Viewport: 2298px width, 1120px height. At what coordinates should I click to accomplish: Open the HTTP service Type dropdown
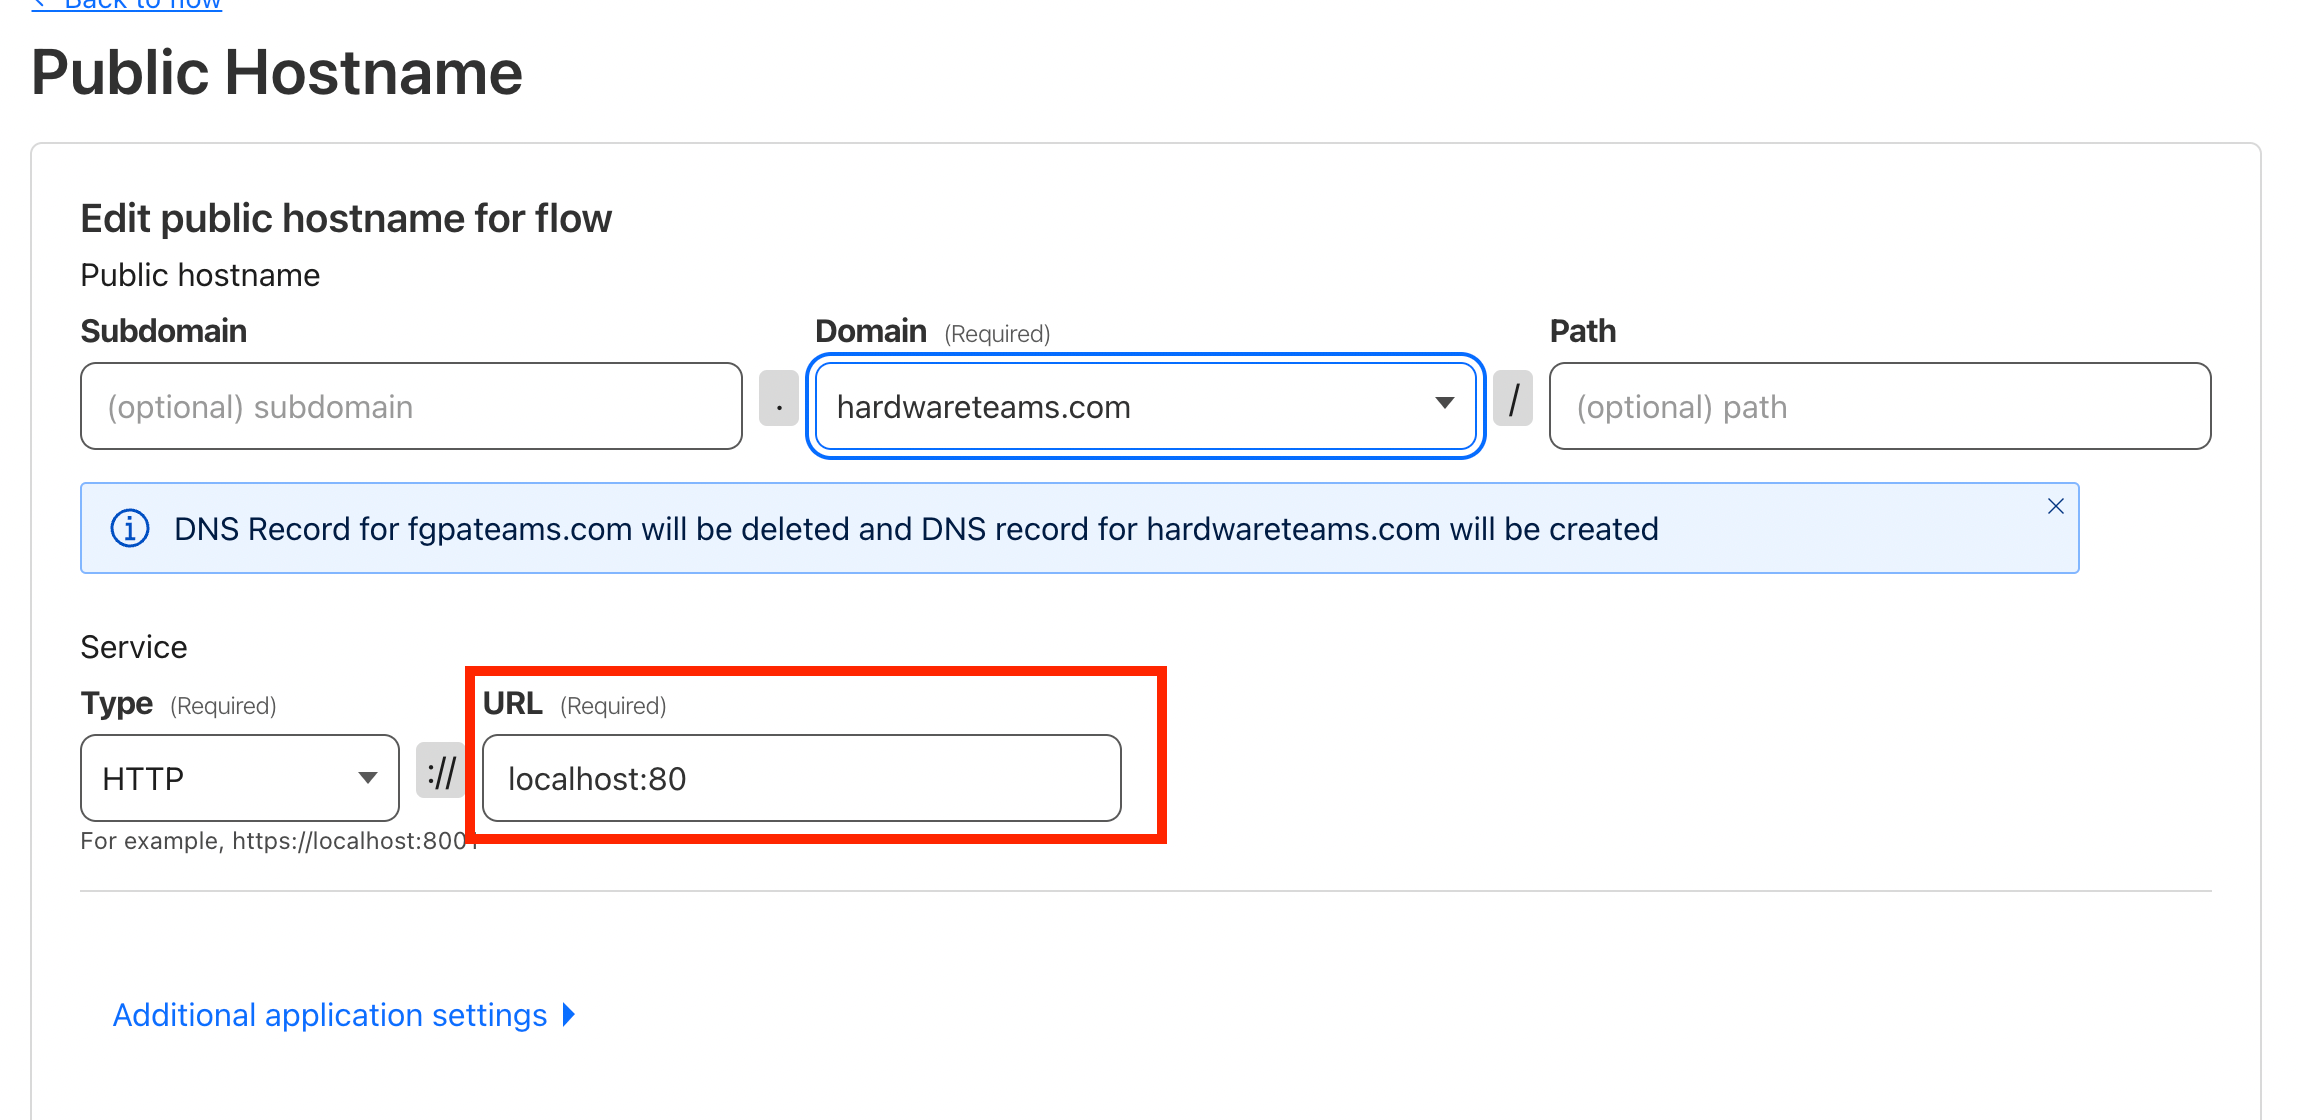click(x=240, y=778)
